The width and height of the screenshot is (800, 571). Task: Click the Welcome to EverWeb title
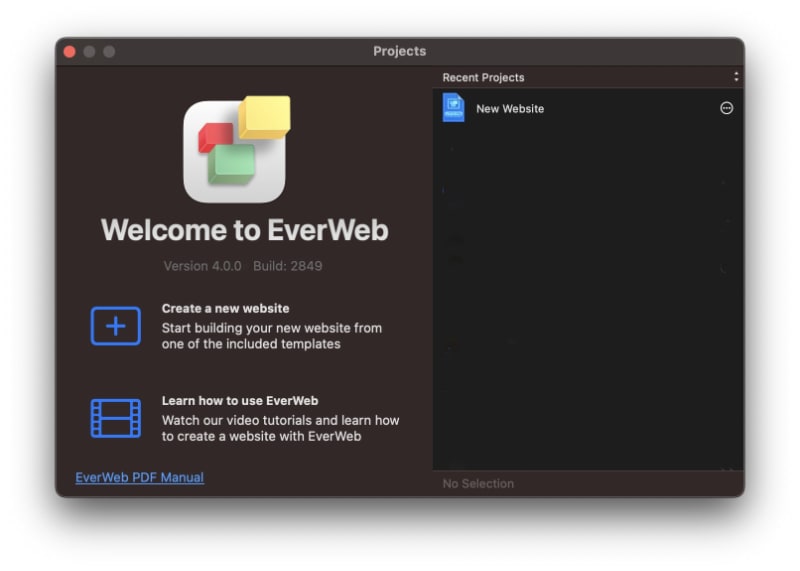(244, 230)
